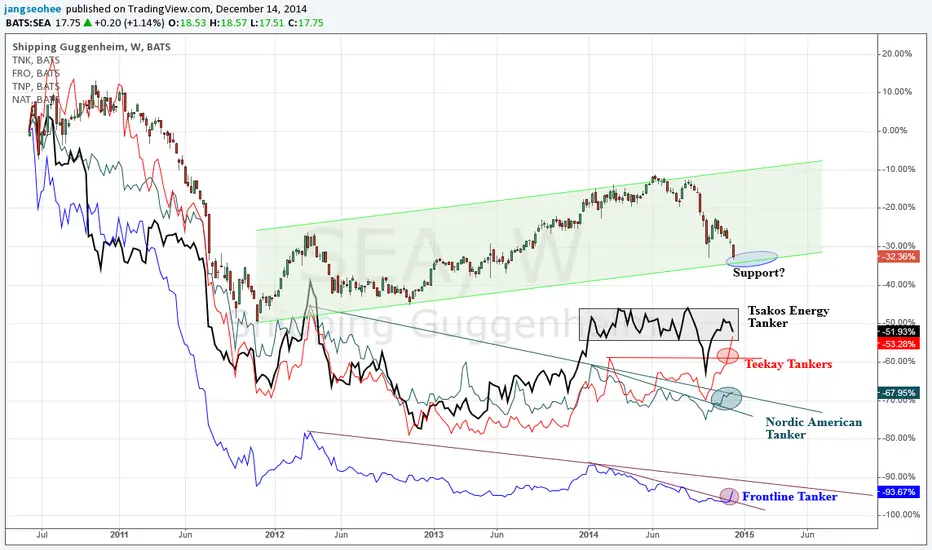Click the purple Frontline circle marker

click(729, 495)
